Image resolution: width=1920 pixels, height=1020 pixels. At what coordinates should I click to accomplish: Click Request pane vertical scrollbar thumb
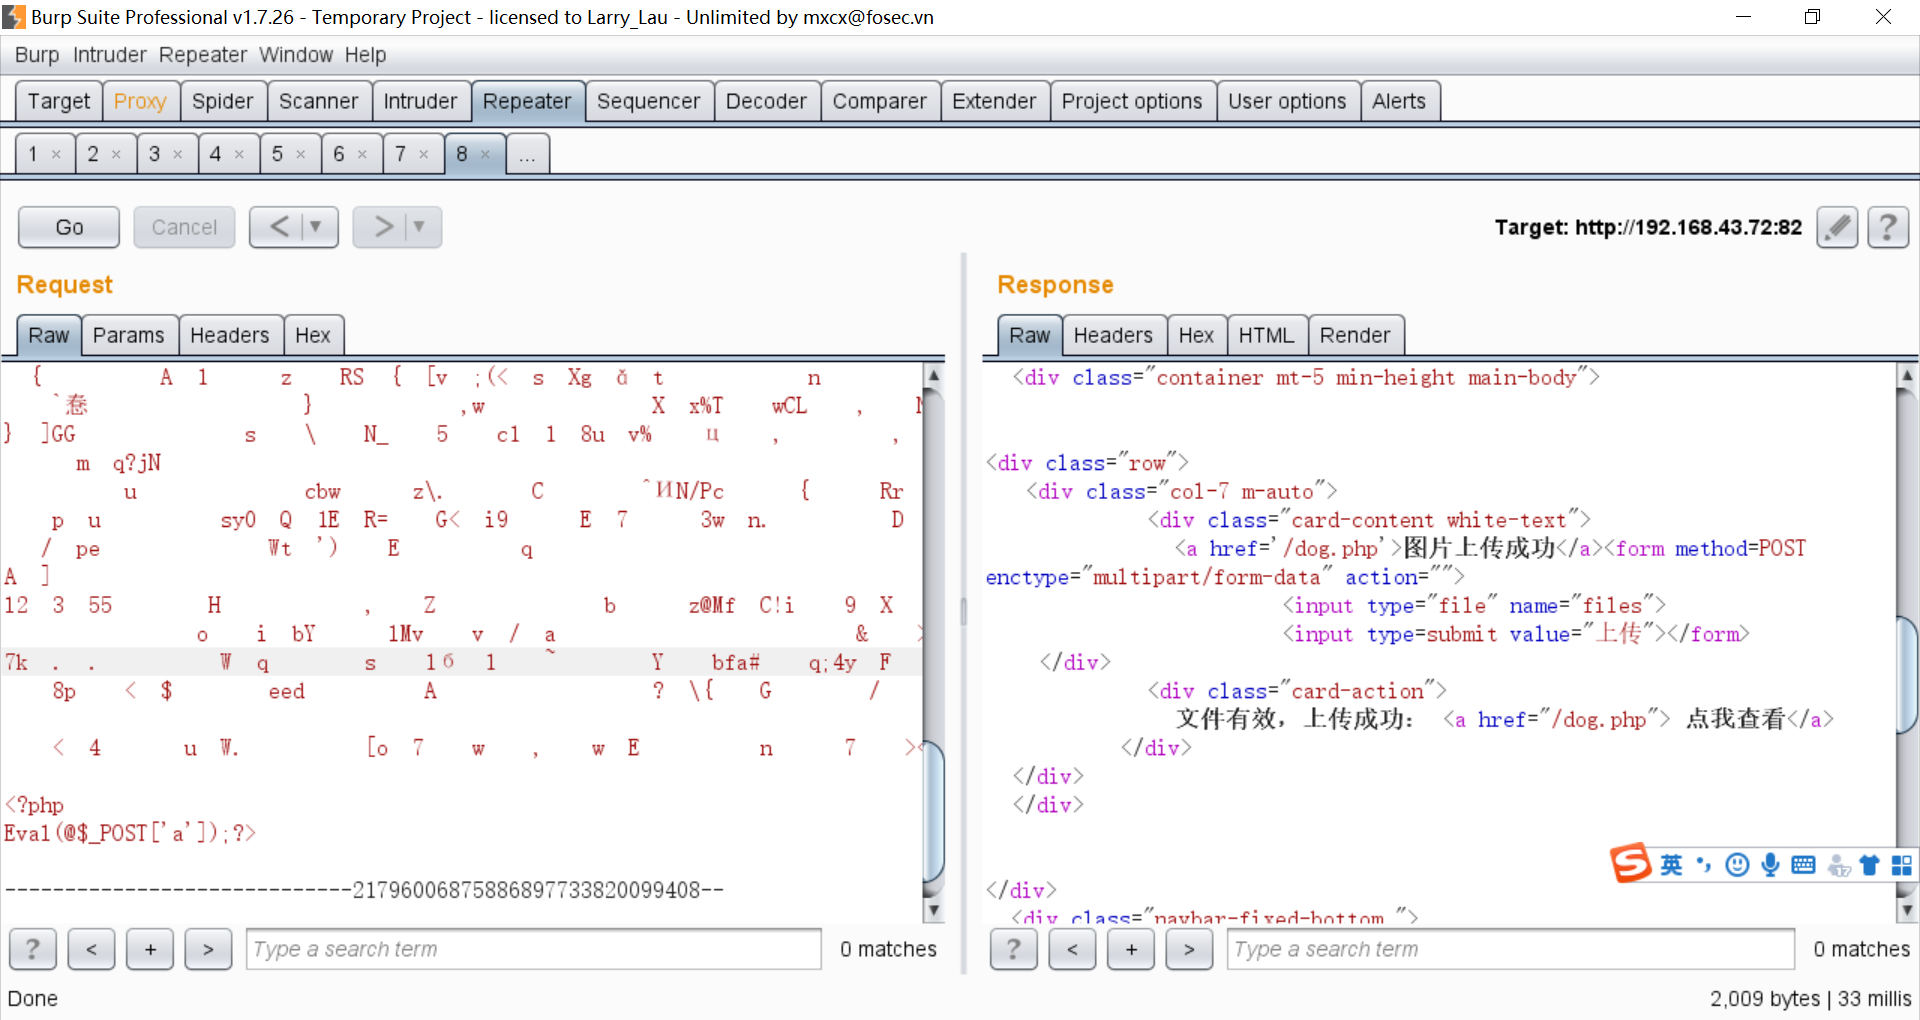[x=932, y=810]
